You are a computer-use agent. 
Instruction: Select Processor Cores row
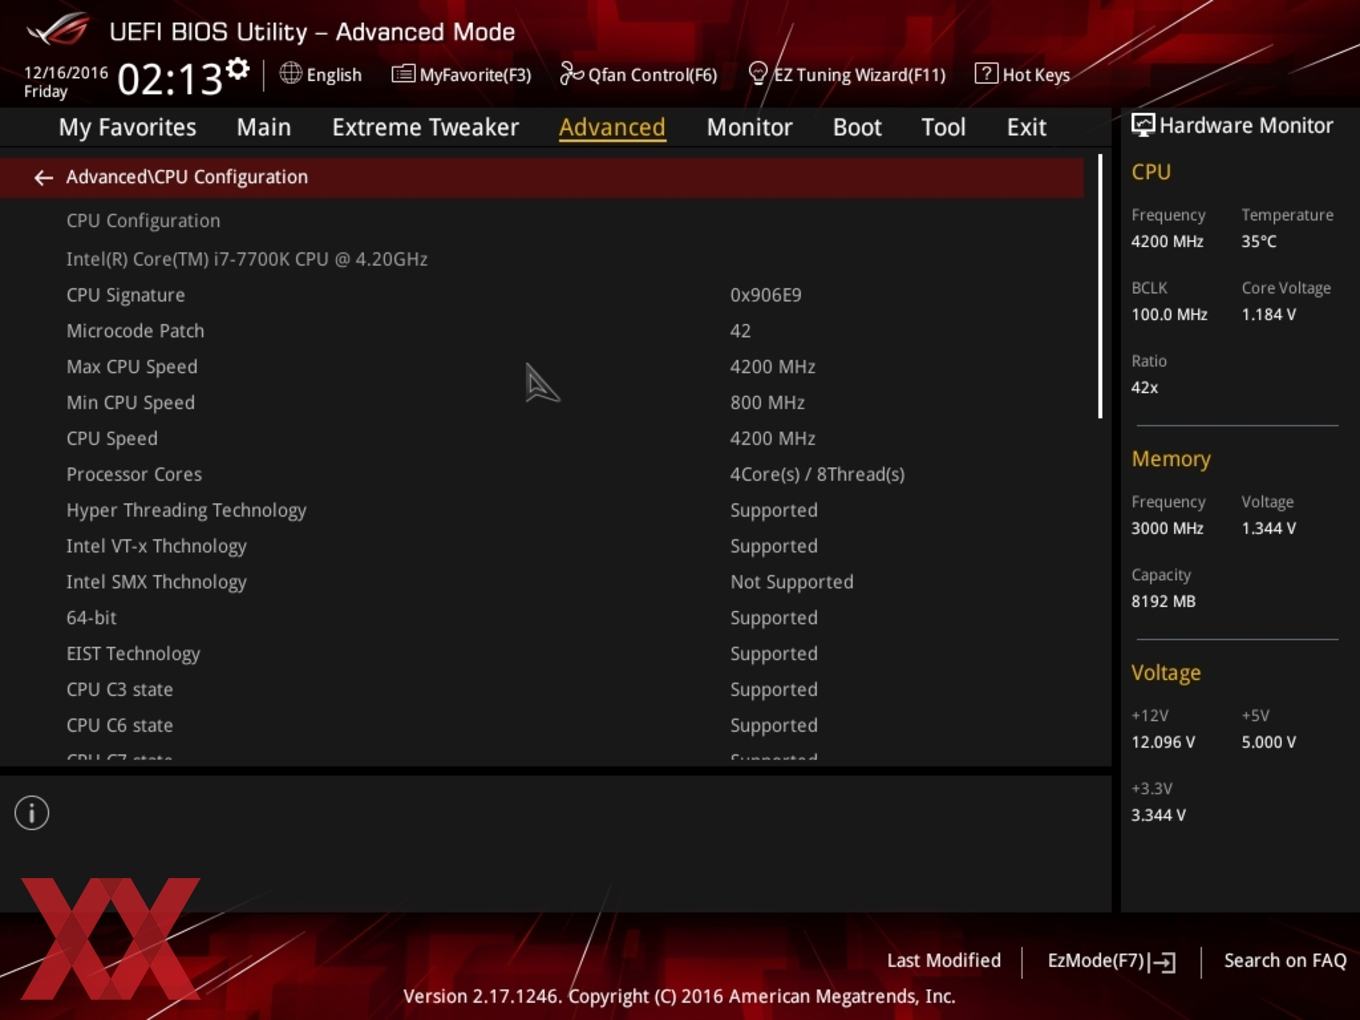541,474
